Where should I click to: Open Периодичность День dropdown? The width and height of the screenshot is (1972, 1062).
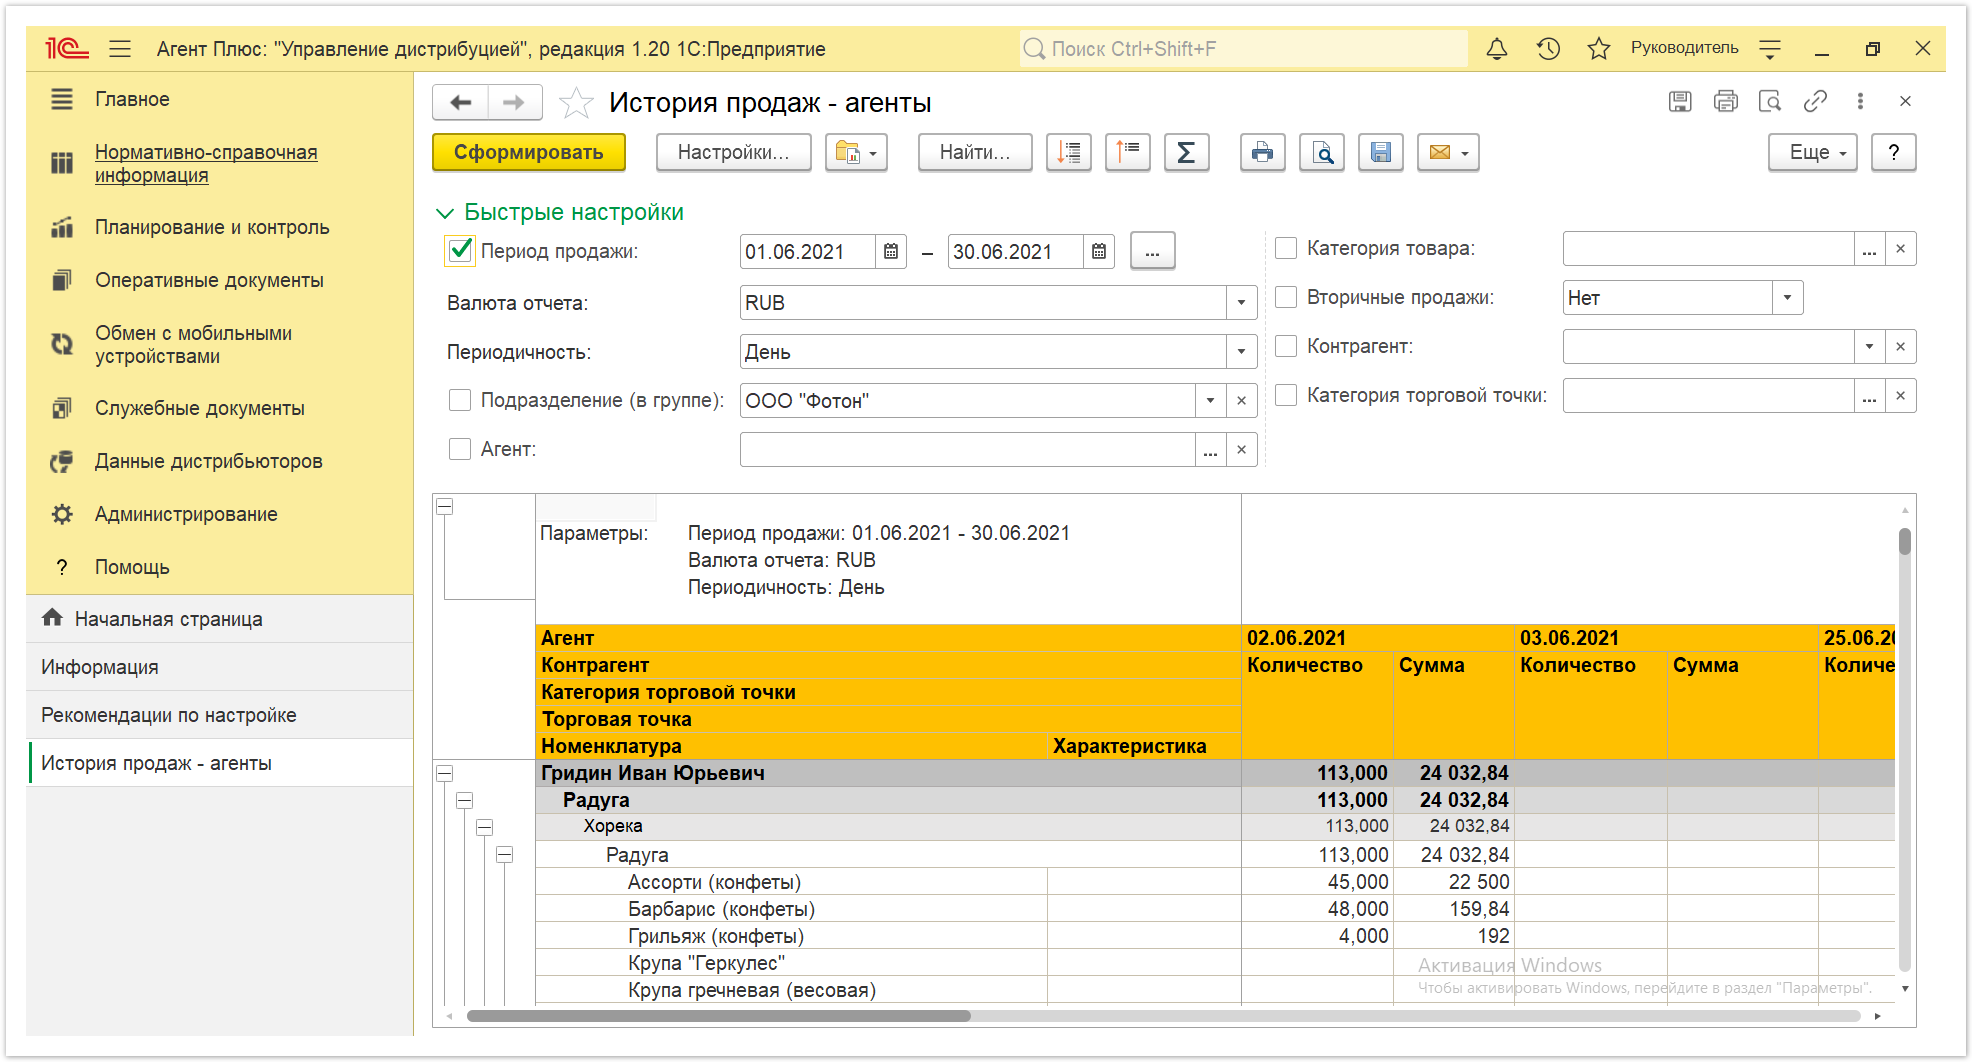pyautogui.click(x=1241, y=352)
